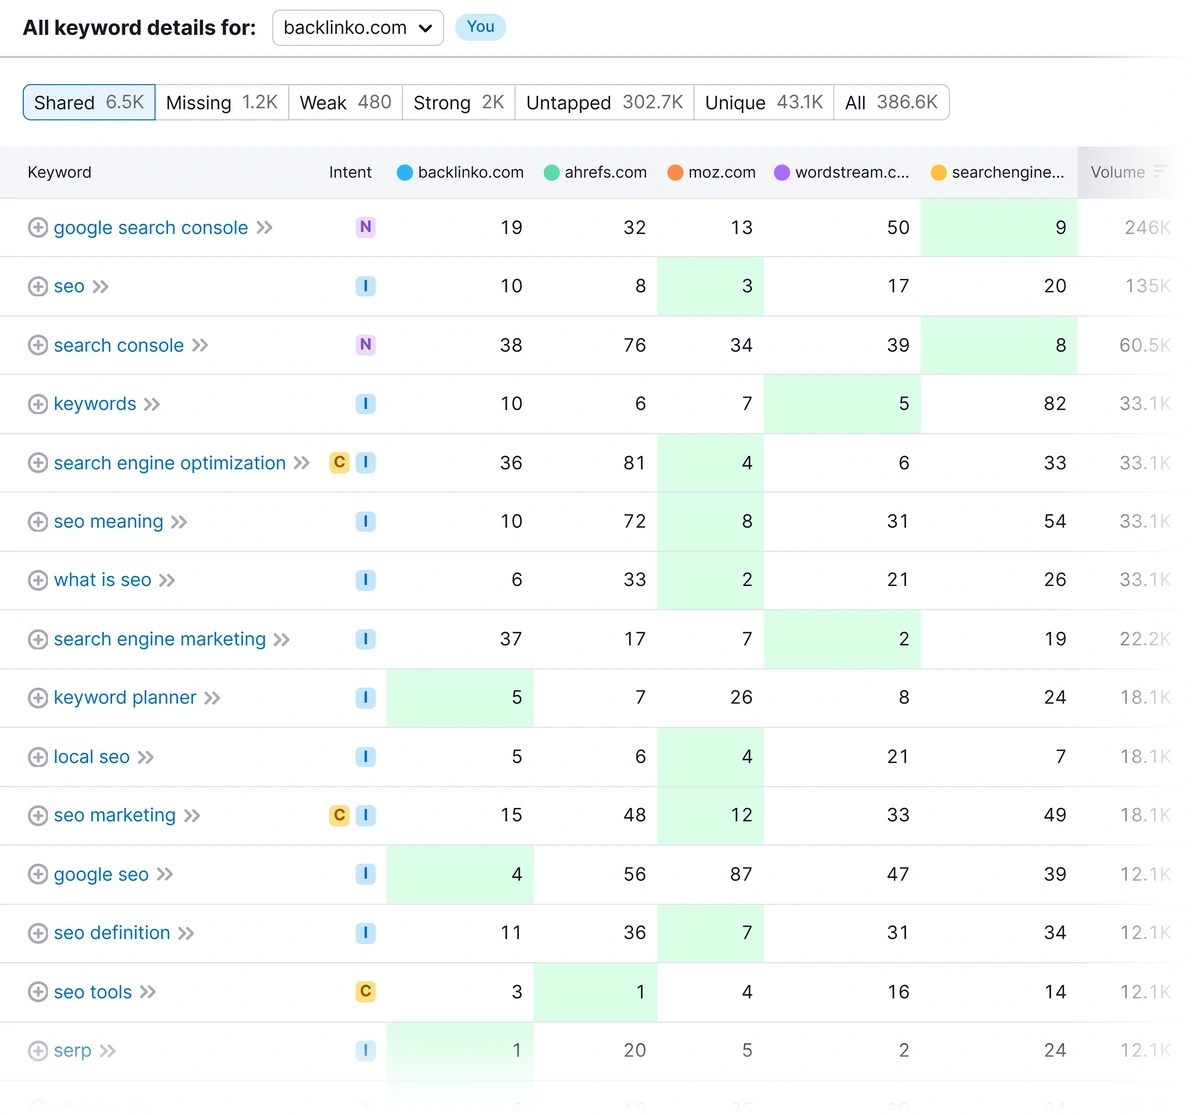Click double-arrow icon after keywords
1200x1115 pixels.
tap(152, 404)
